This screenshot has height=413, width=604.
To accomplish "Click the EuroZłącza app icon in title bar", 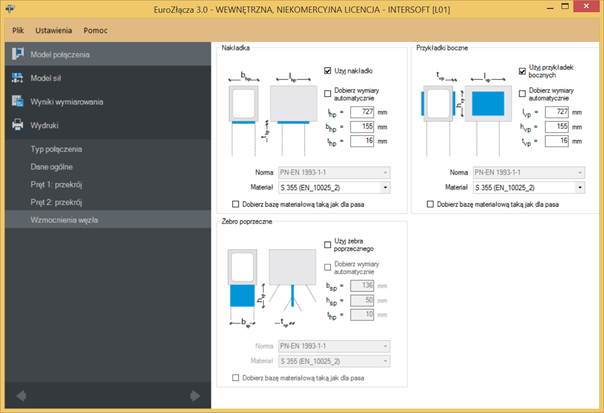I will tap(10, 8).
